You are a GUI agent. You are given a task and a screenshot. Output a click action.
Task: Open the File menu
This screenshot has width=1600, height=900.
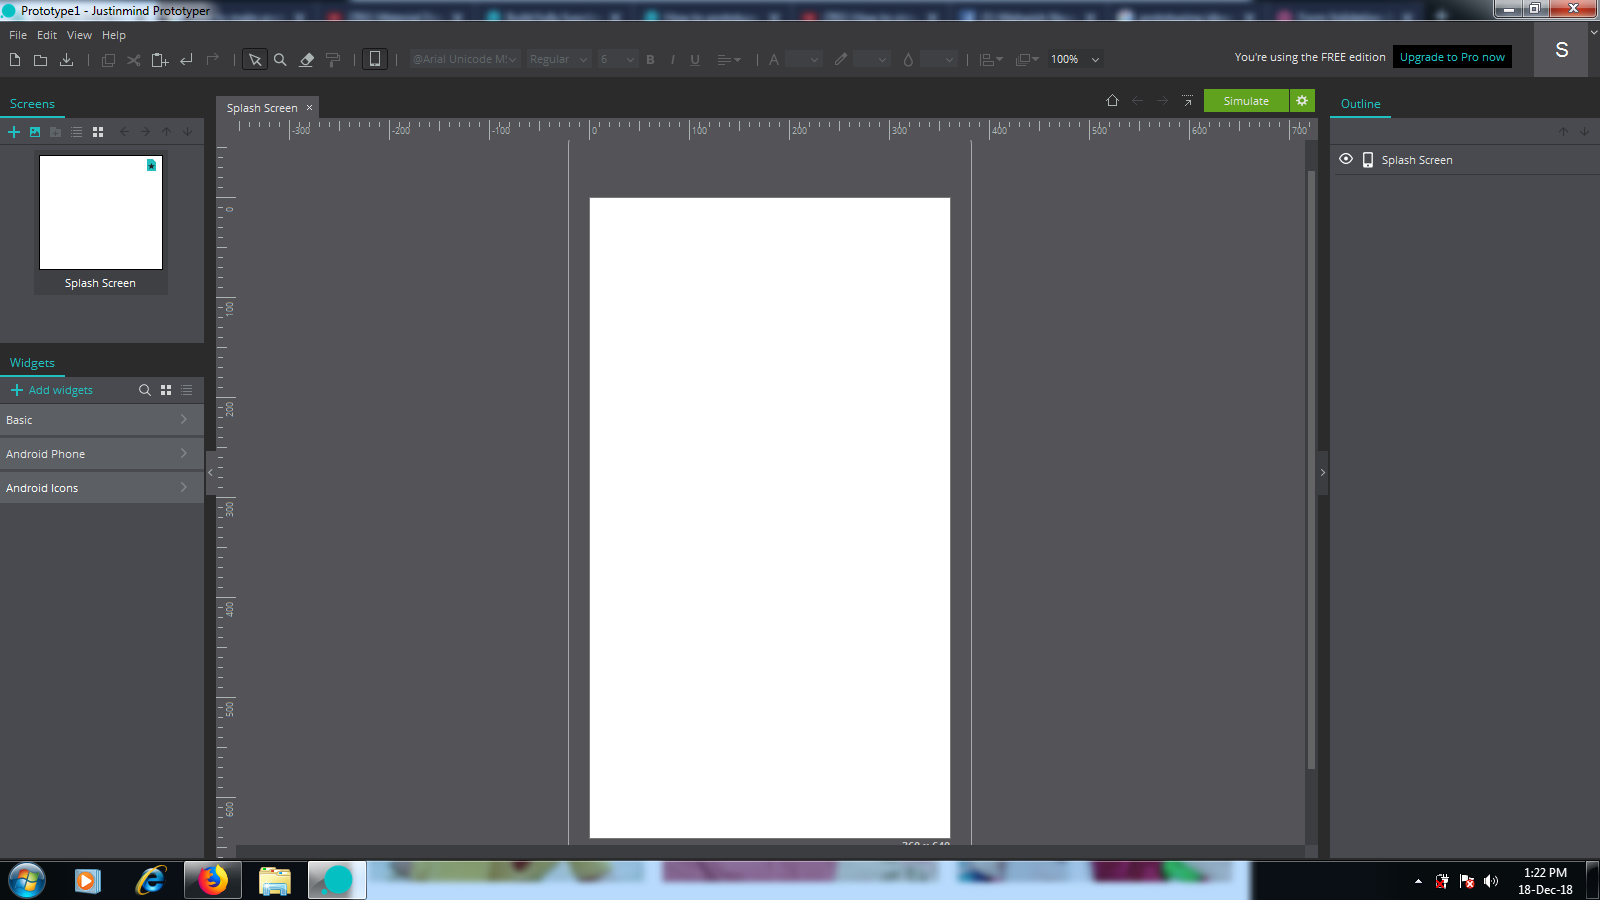18,35
